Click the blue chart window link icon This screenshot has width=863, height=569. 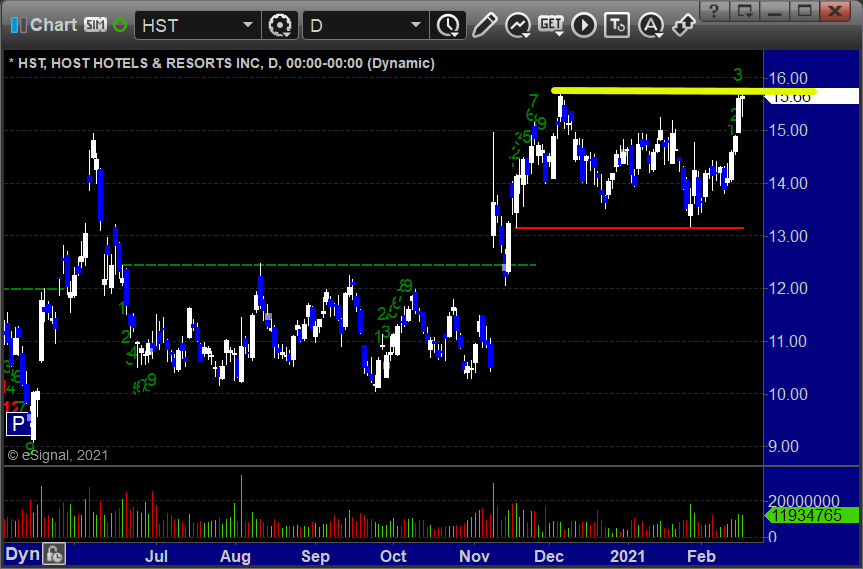click(x=18, y=25)
